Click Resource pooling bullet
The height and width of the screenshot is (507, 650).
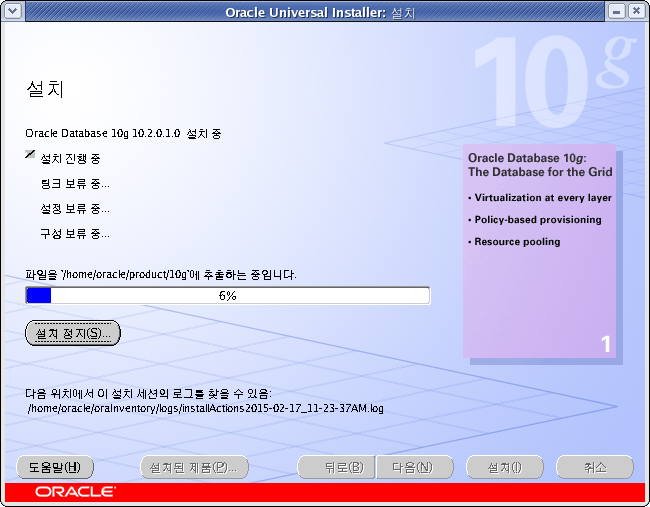click(x=514, y=242)
